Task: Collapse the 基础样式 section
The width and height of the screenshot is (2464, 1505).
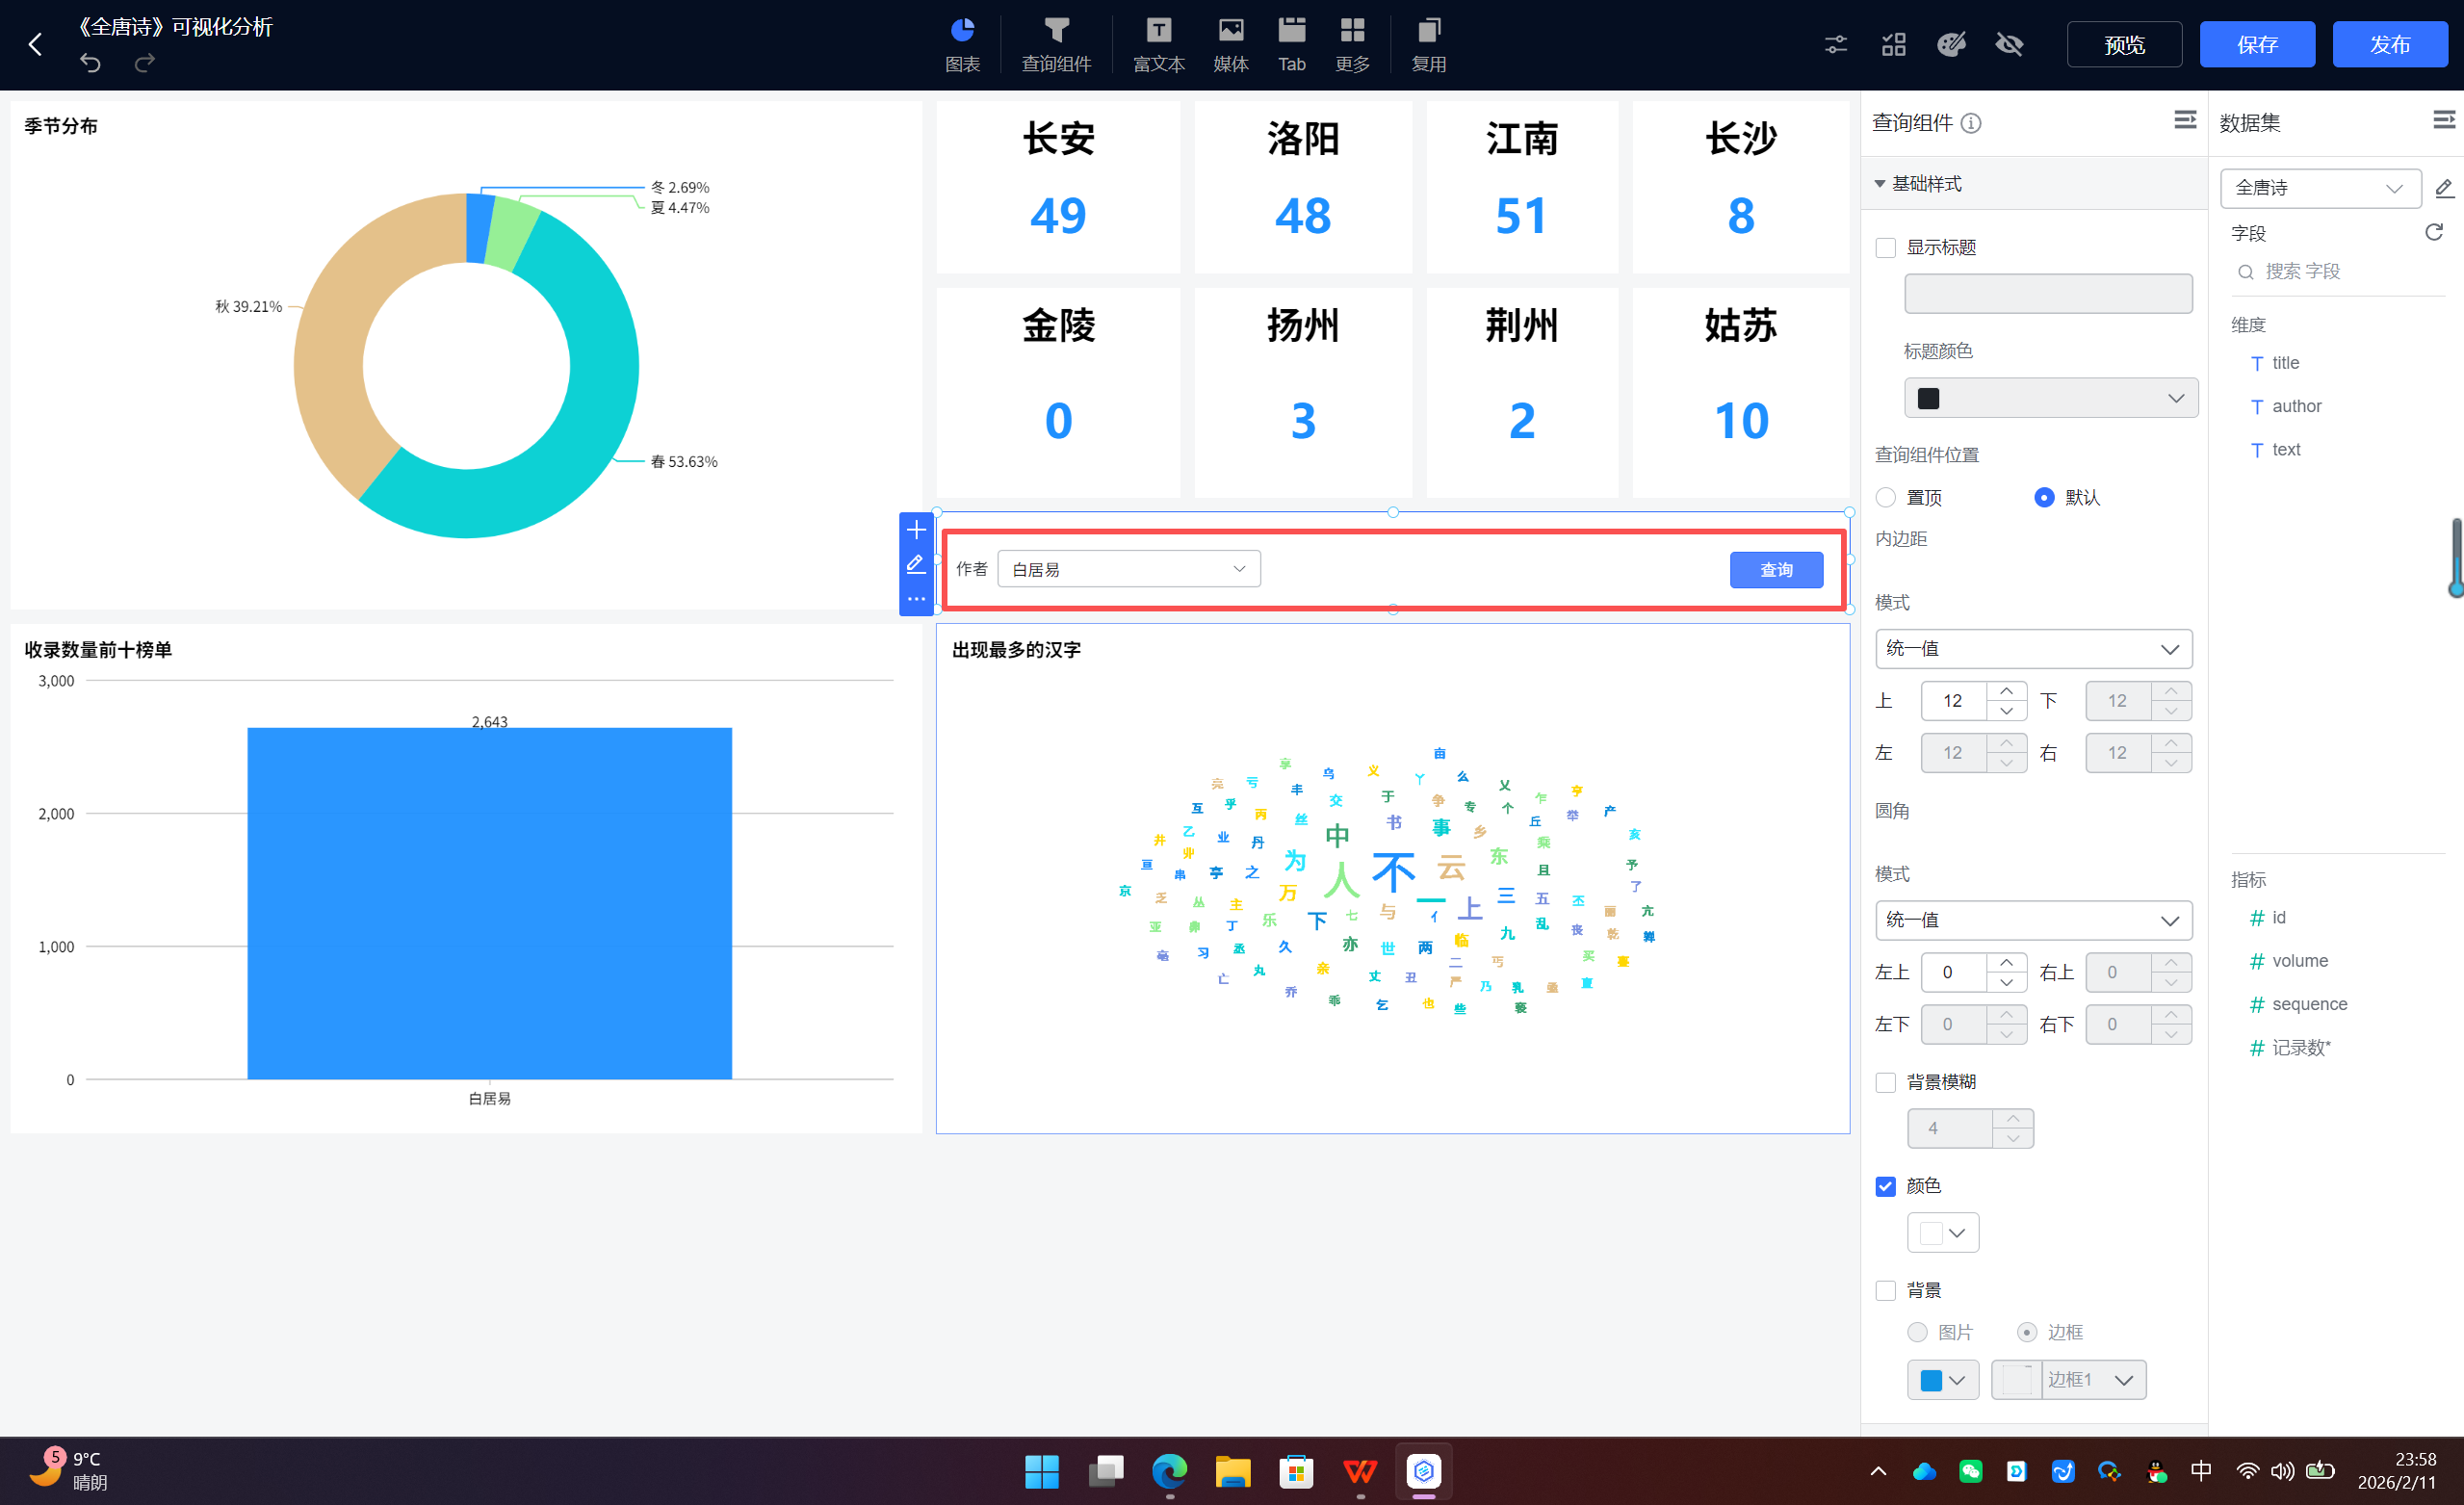Action: point(1880,184)
